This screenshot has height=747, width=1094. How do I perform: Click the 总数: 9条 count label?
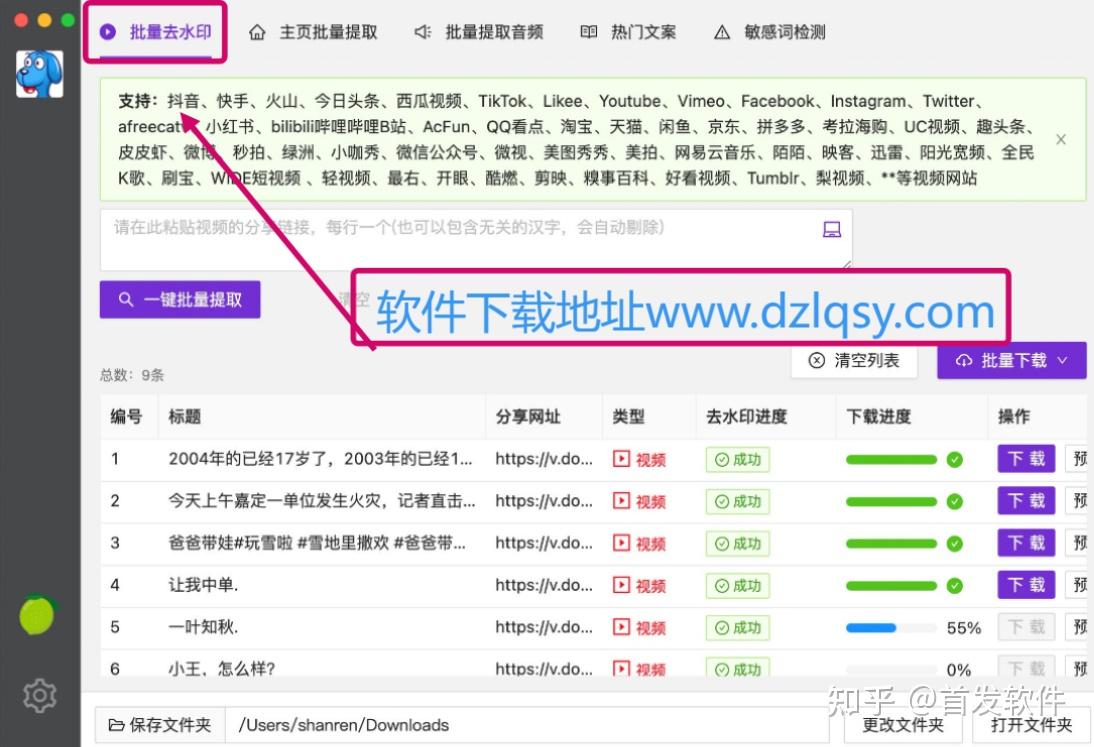tap(132, 375)
